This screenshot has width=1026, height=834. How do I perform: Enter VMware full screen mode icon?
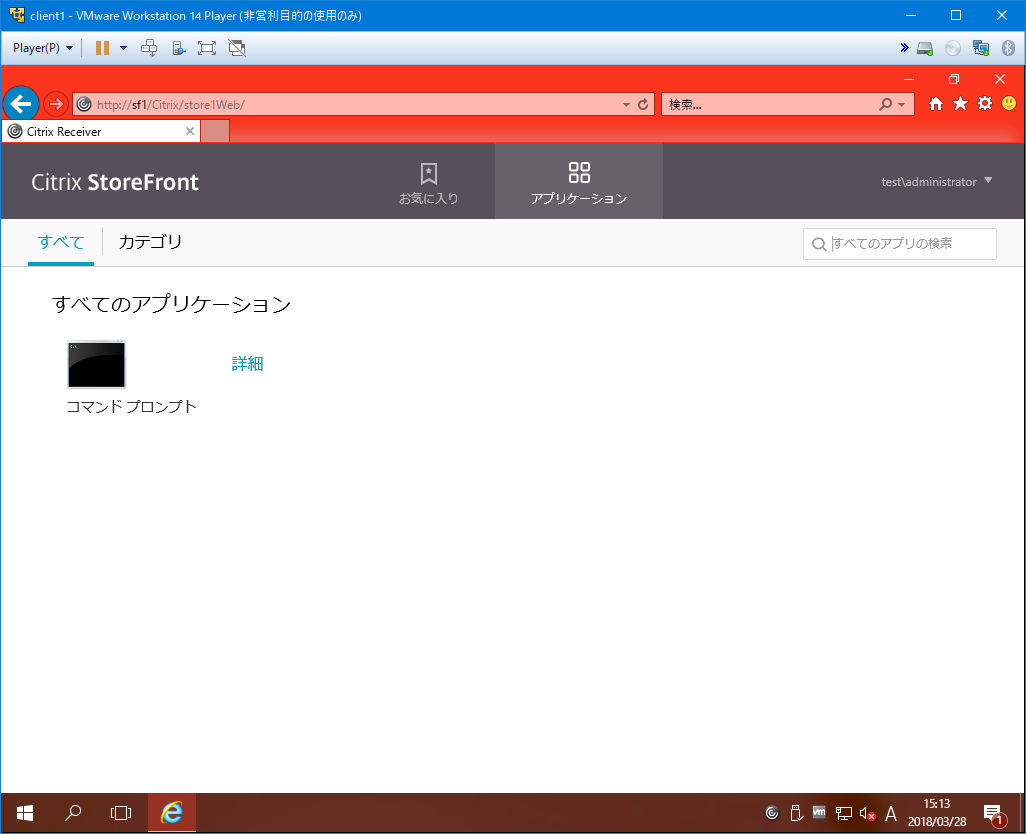[207, 48]
